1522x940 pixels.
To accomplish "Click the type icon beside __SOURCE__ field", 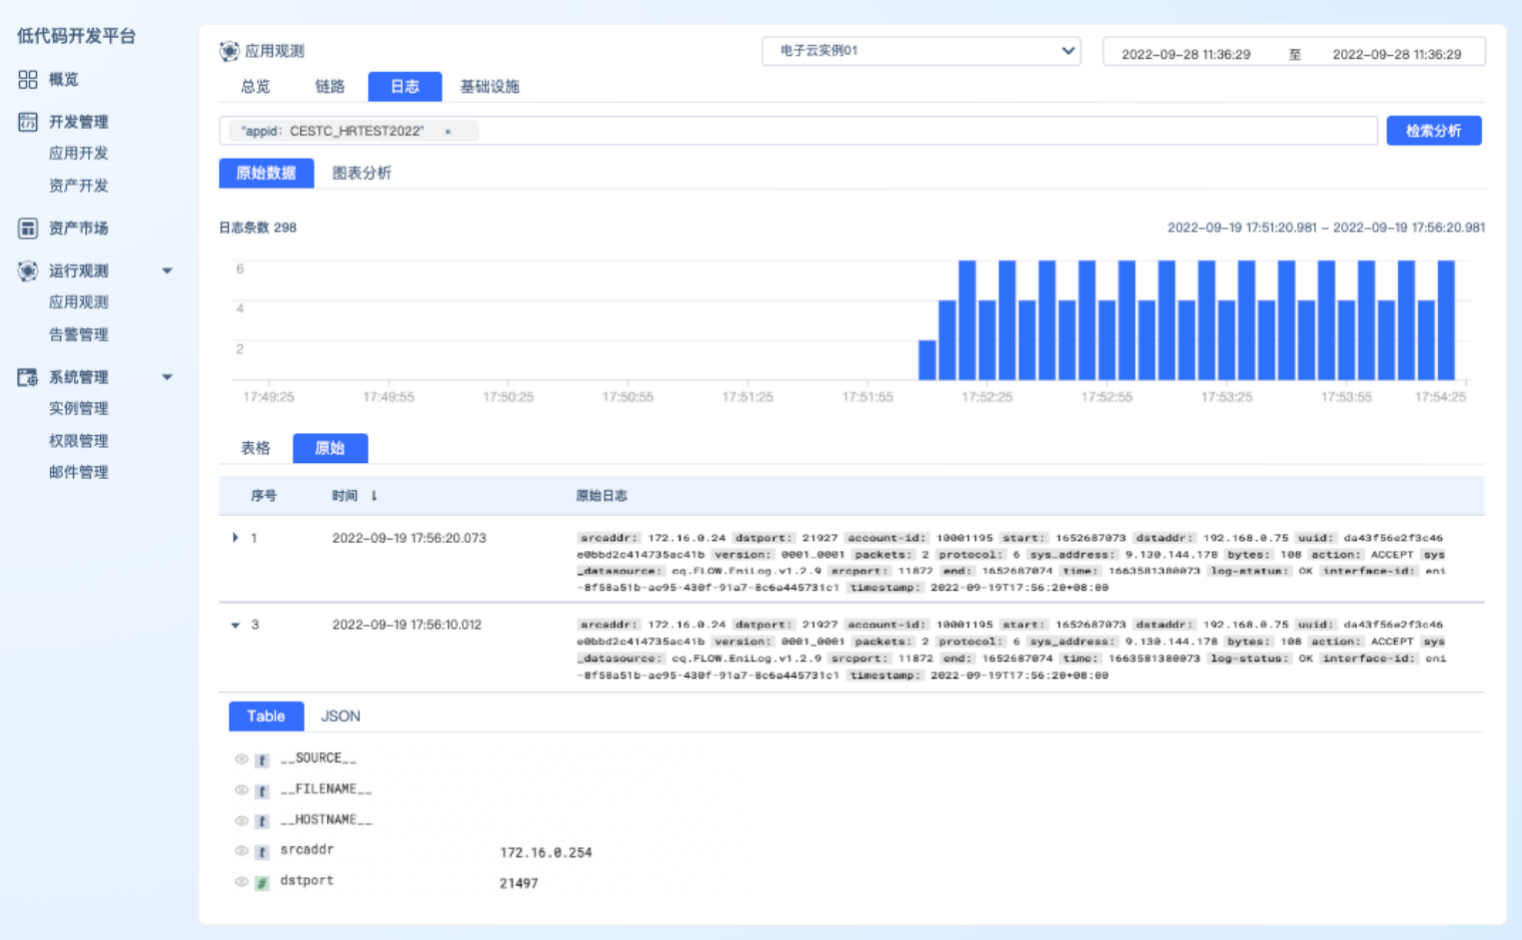I will pos(262,760).
